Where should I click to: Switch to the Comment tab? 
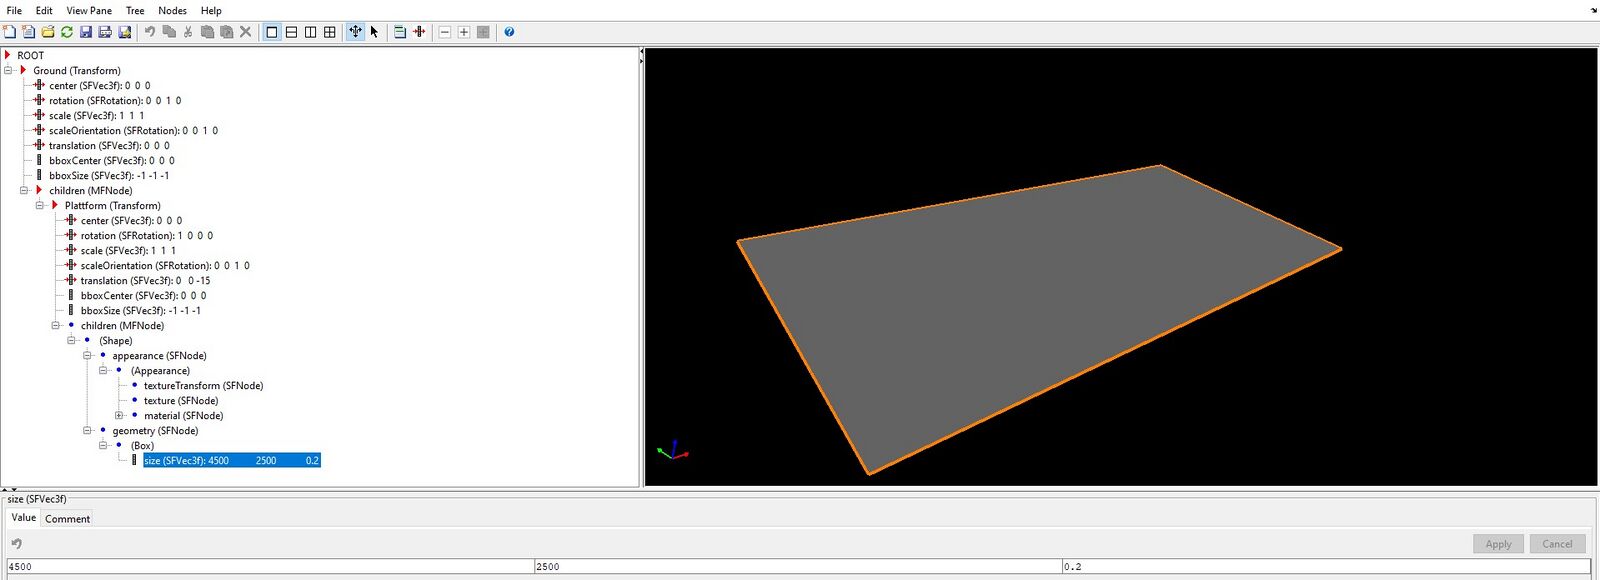tap(67, 519)
